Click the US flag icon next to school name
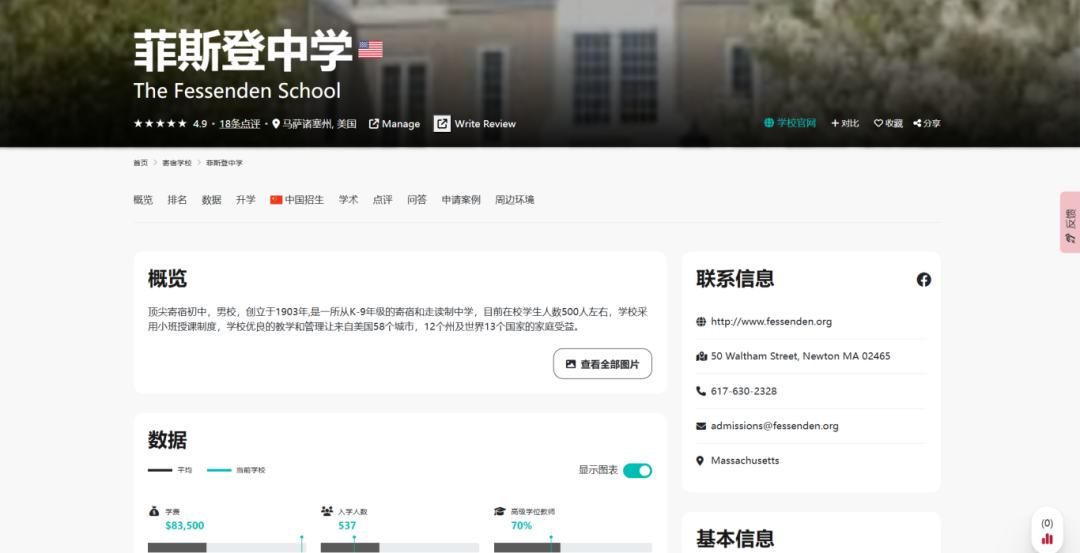This screenshot has width=1080, height=553. tap(371, 50)
